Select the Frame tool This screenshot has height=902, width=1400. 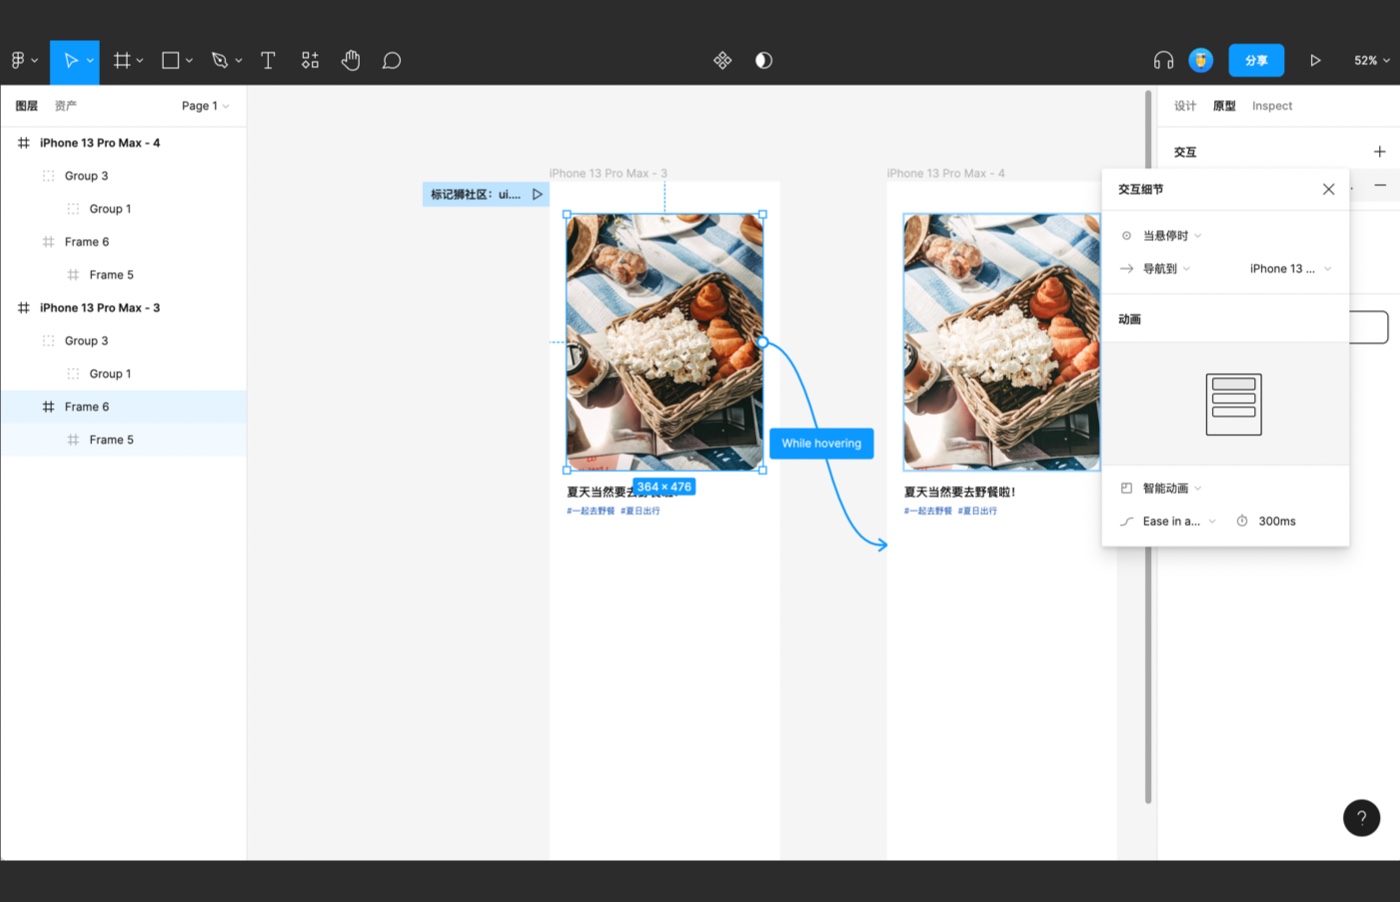click(122, 61)
